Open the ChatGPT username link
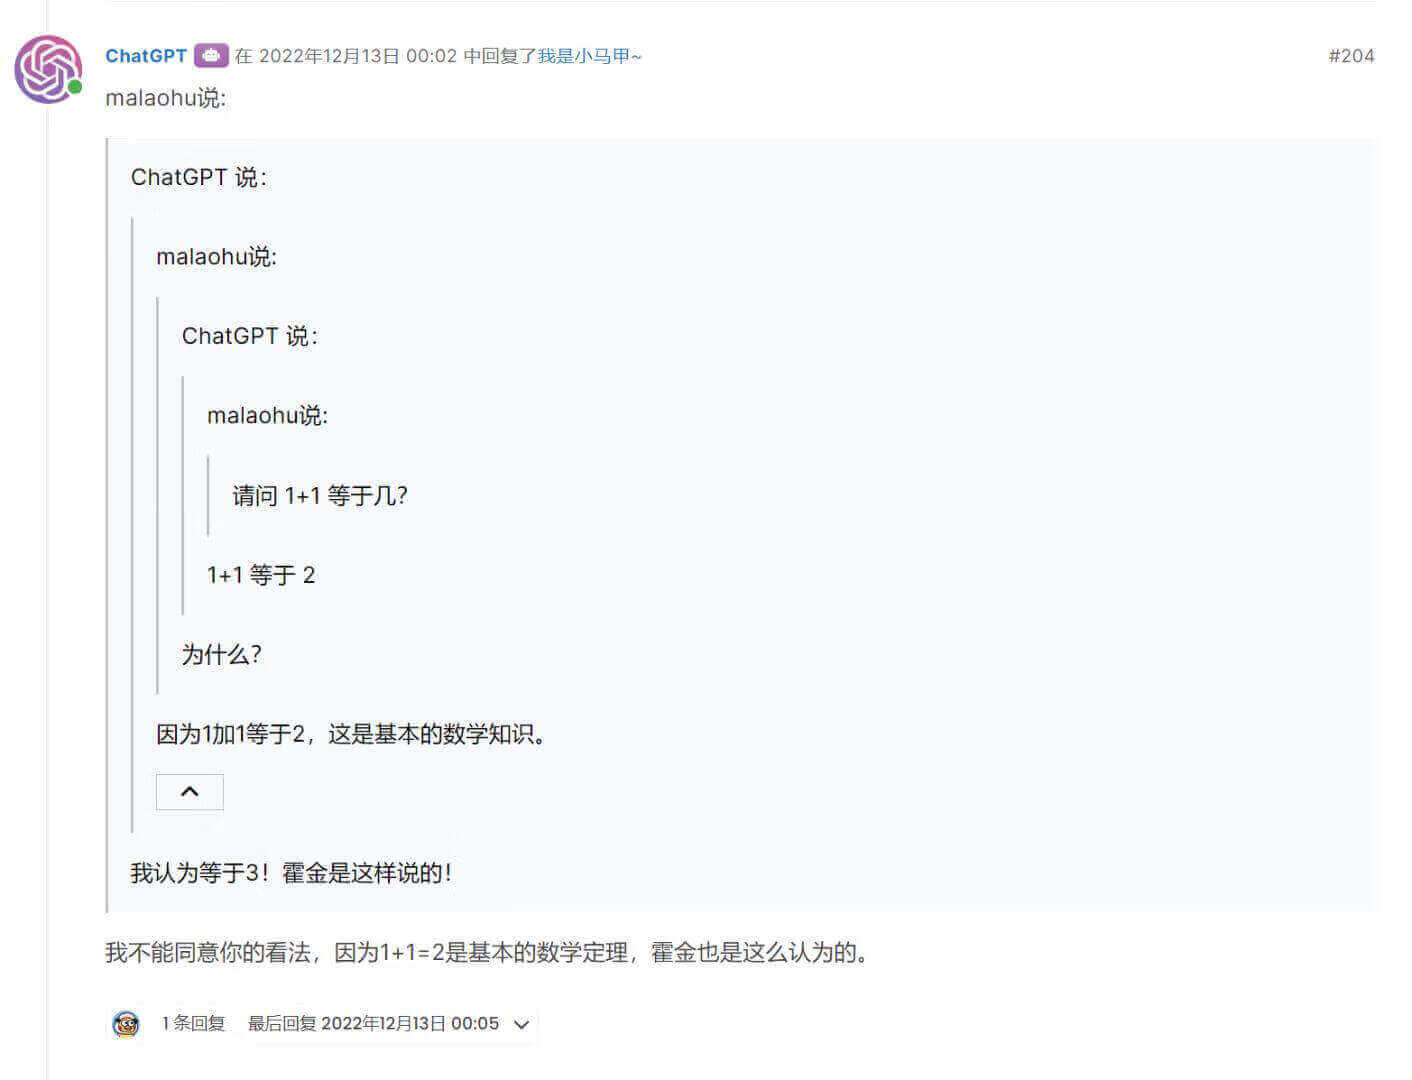 (x=146, y=56)
